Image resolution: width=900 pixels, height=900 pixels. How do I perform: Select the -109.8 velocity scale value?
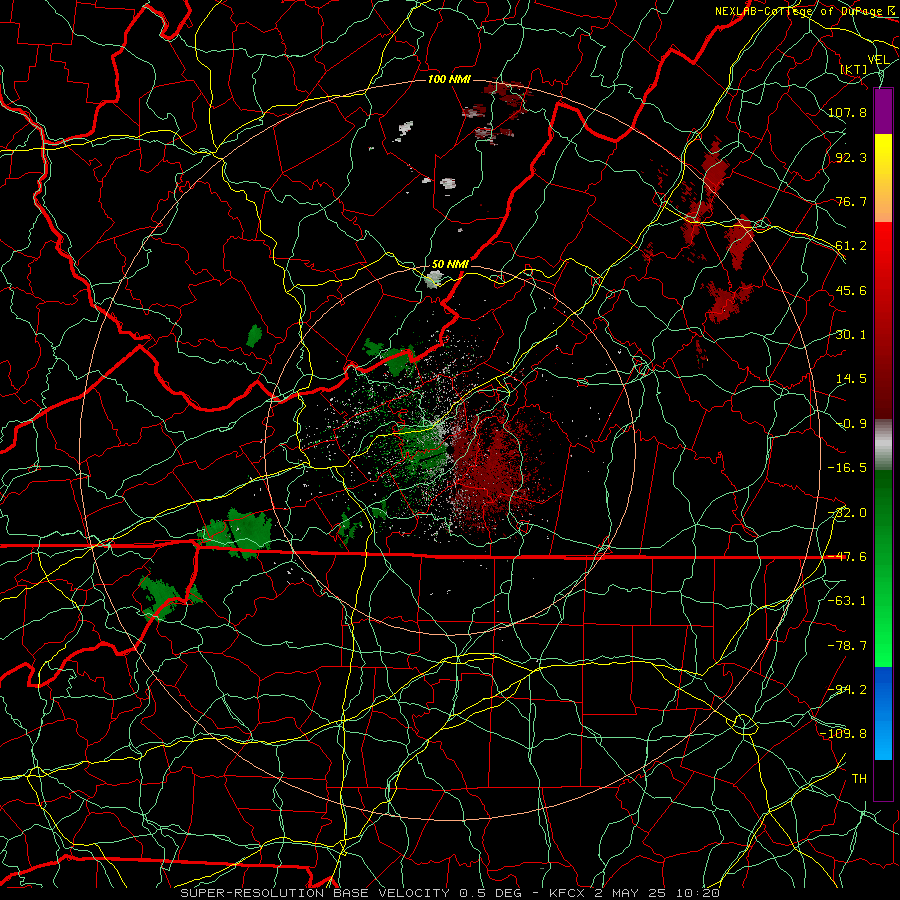(843, 734)
